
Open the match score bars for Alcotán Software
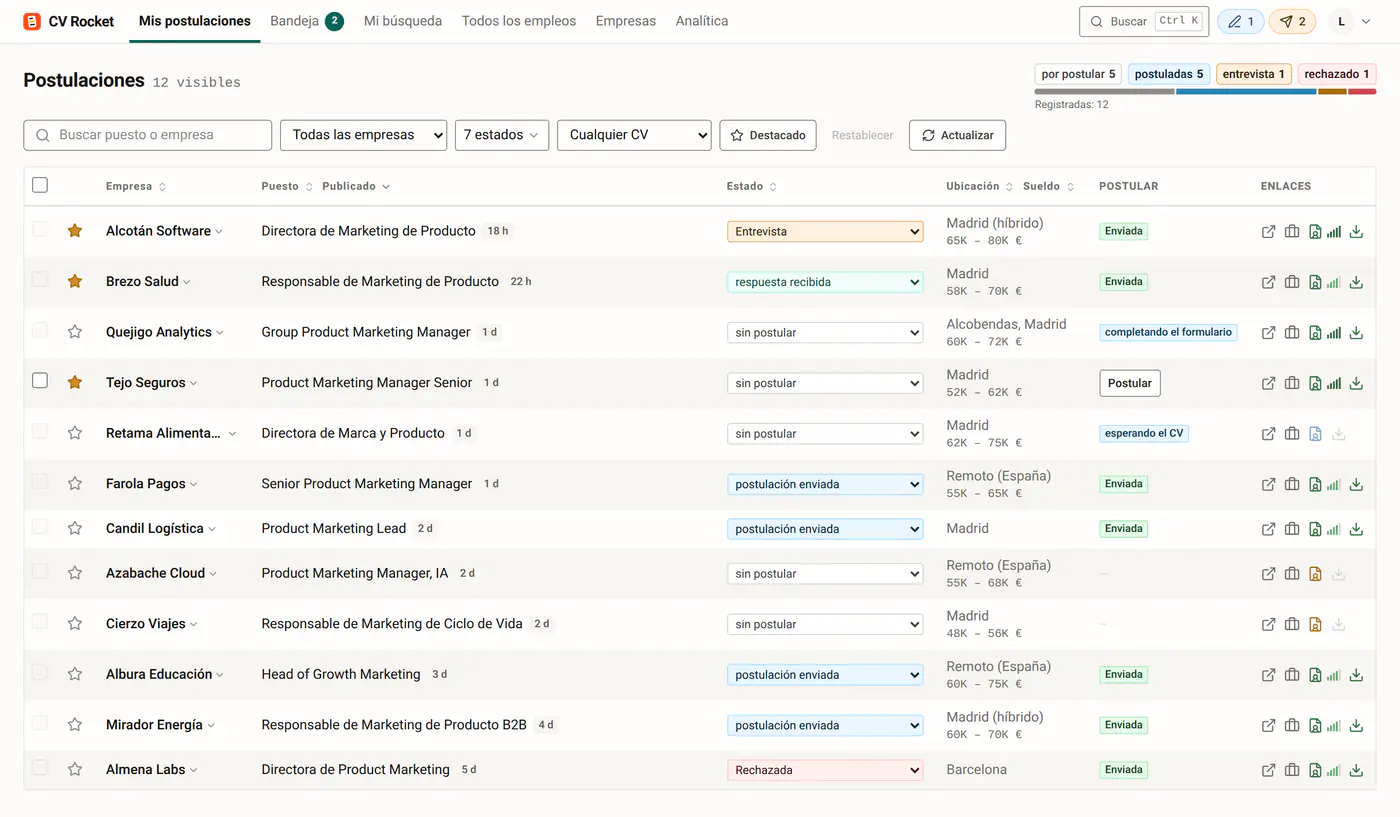1334,232
